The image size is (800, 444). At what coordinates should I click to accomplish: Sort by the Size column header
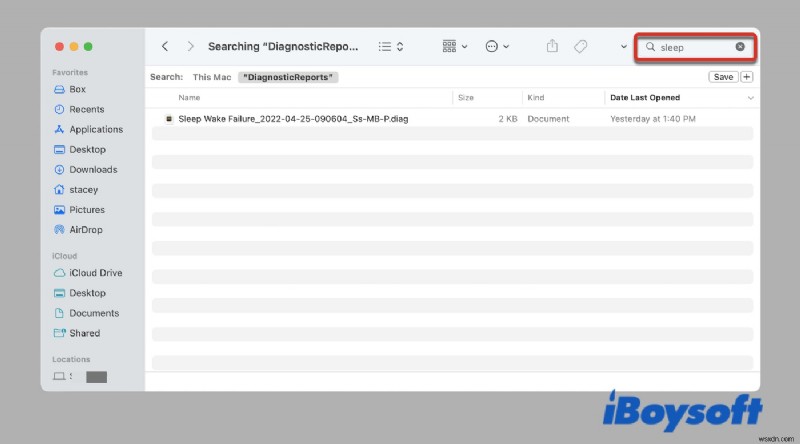tap(466, 97)
